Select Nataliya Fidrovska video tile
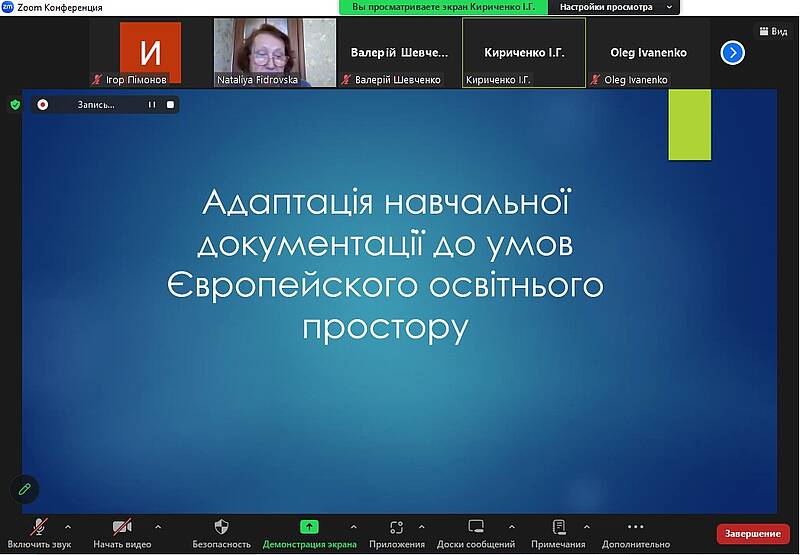The image size is (800, 555). [x=274, y=53]
